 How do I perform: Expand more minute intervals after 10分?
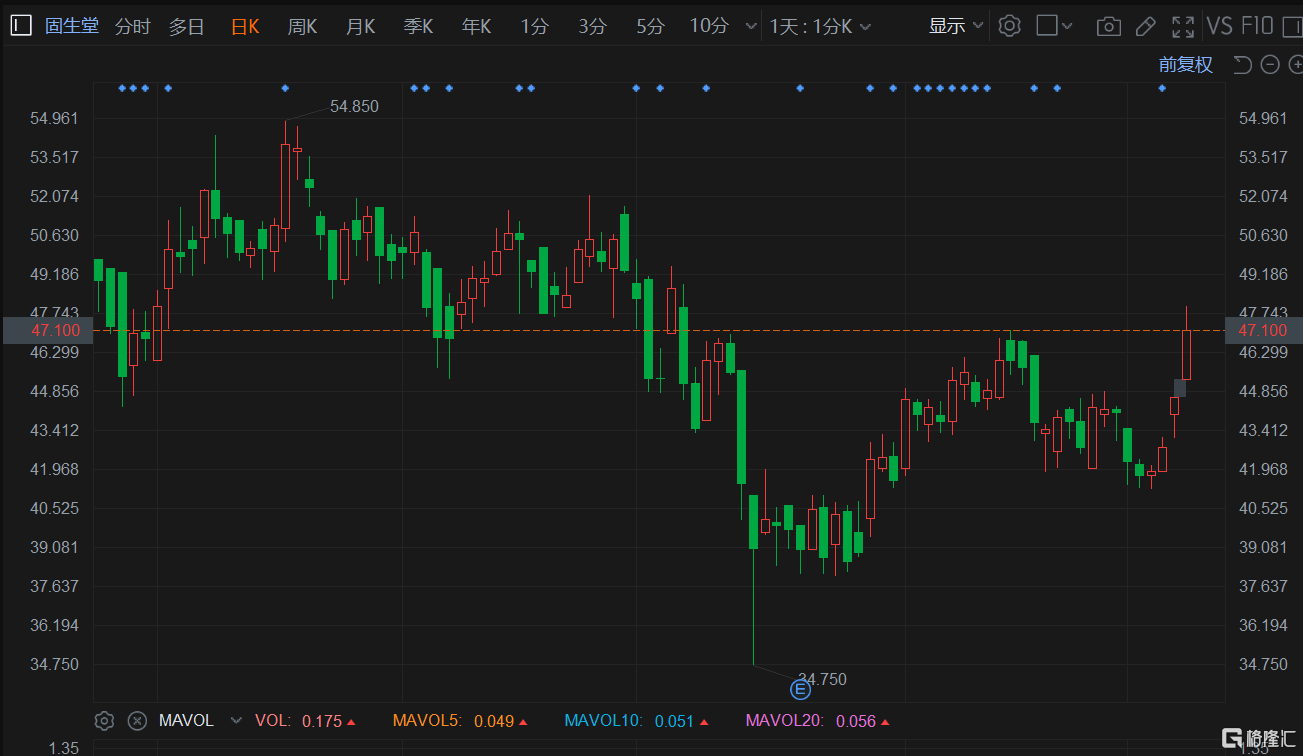751,27
